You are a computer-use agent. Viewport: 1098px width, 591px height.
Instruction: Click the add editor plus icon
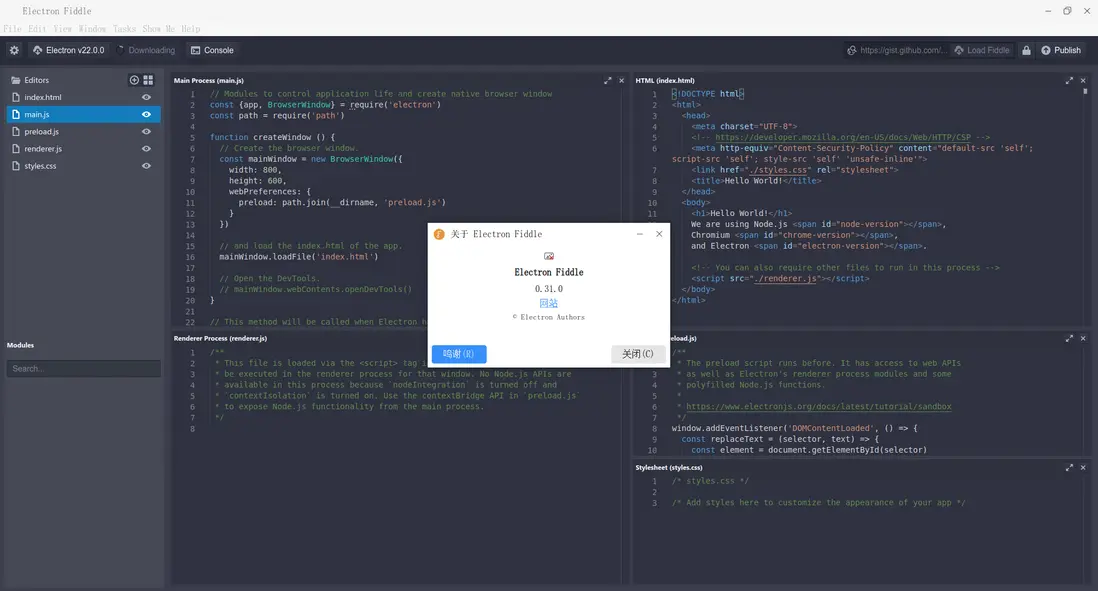click(x=134, y=80)
